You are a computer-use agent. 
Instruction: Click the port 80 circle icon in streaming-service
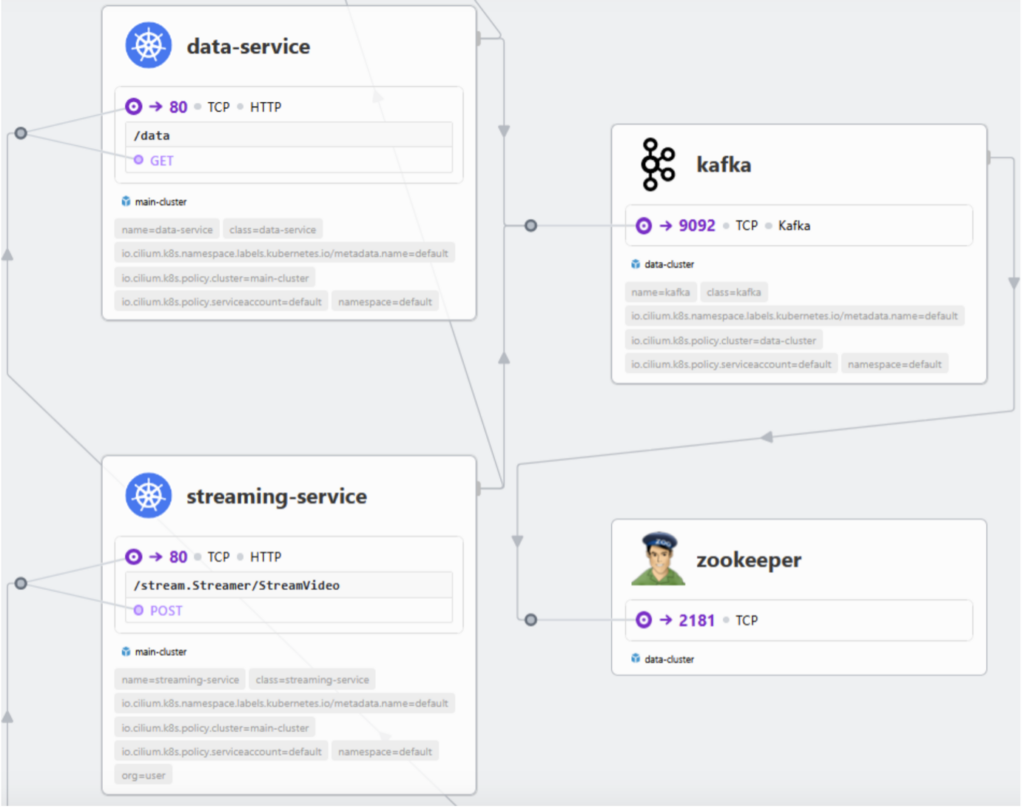click(x=134, y=557)
